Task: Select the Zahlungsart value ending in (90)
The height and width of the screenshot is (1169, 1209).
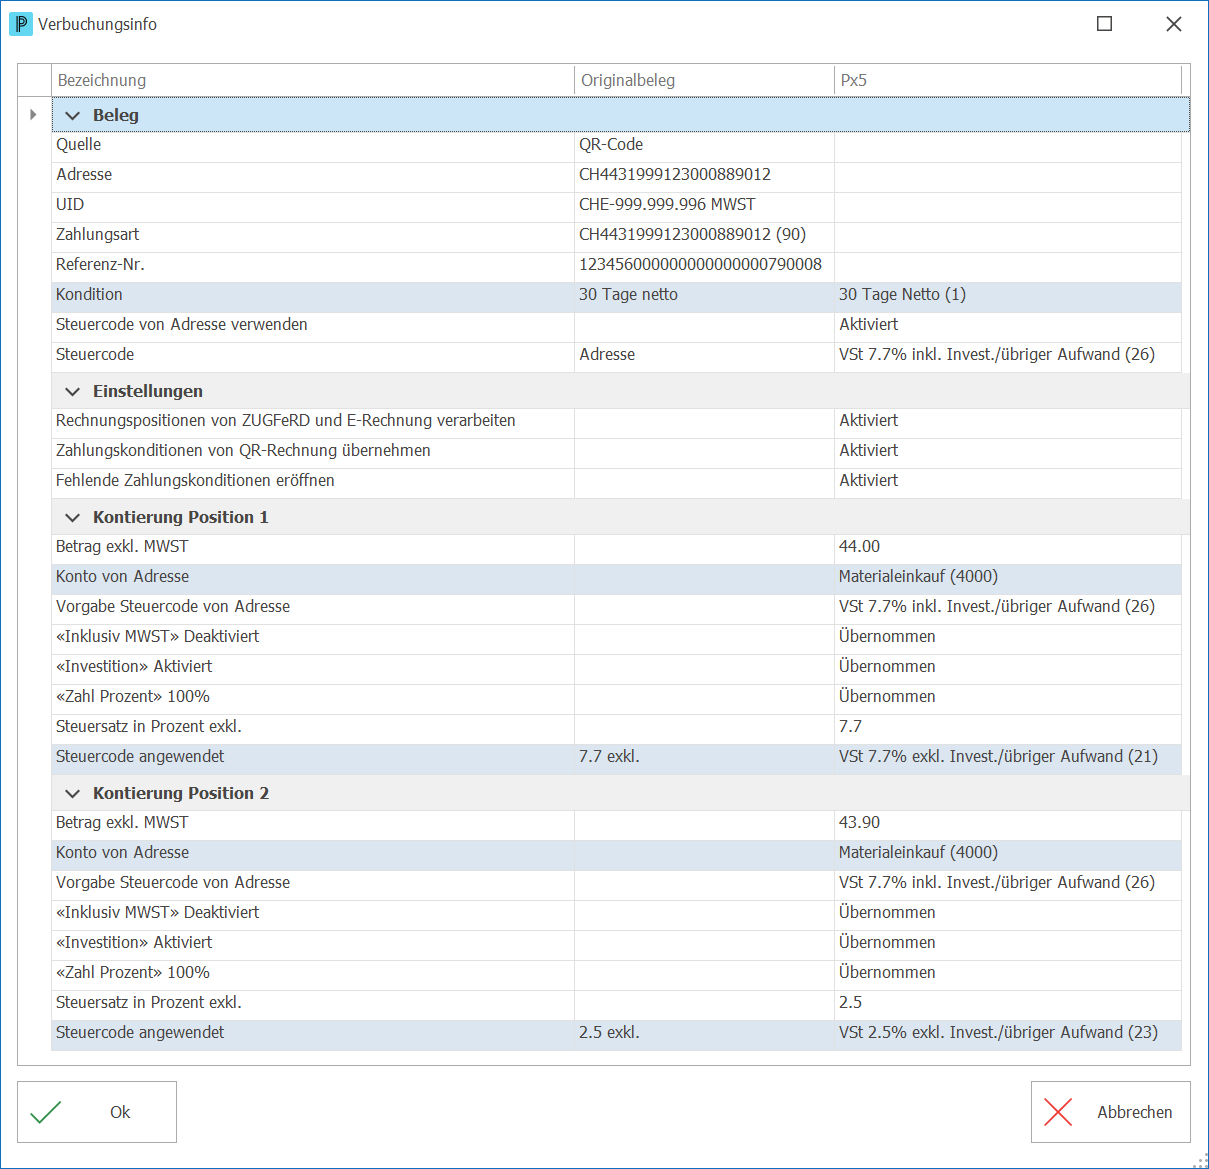Action: coord(692,235)
